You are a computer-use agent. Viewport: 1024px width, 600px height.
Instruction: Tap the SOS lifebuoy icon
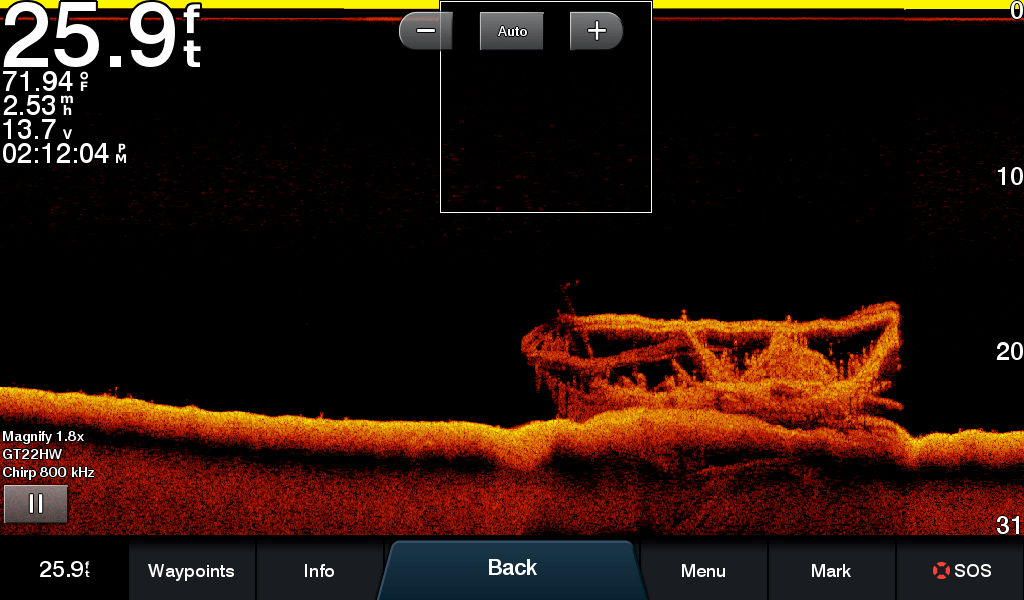tap(940, 571)
